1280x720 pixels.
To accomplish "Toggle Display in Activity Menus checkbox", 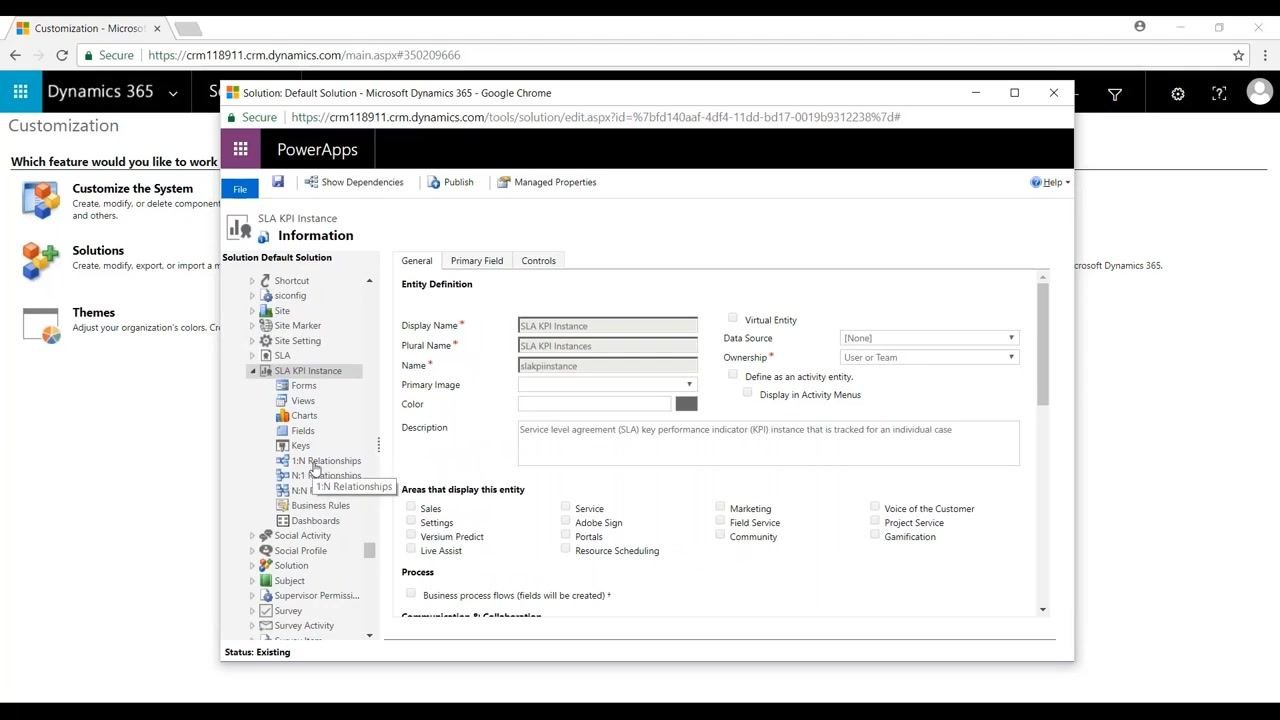I will click(x=747, y=393).
